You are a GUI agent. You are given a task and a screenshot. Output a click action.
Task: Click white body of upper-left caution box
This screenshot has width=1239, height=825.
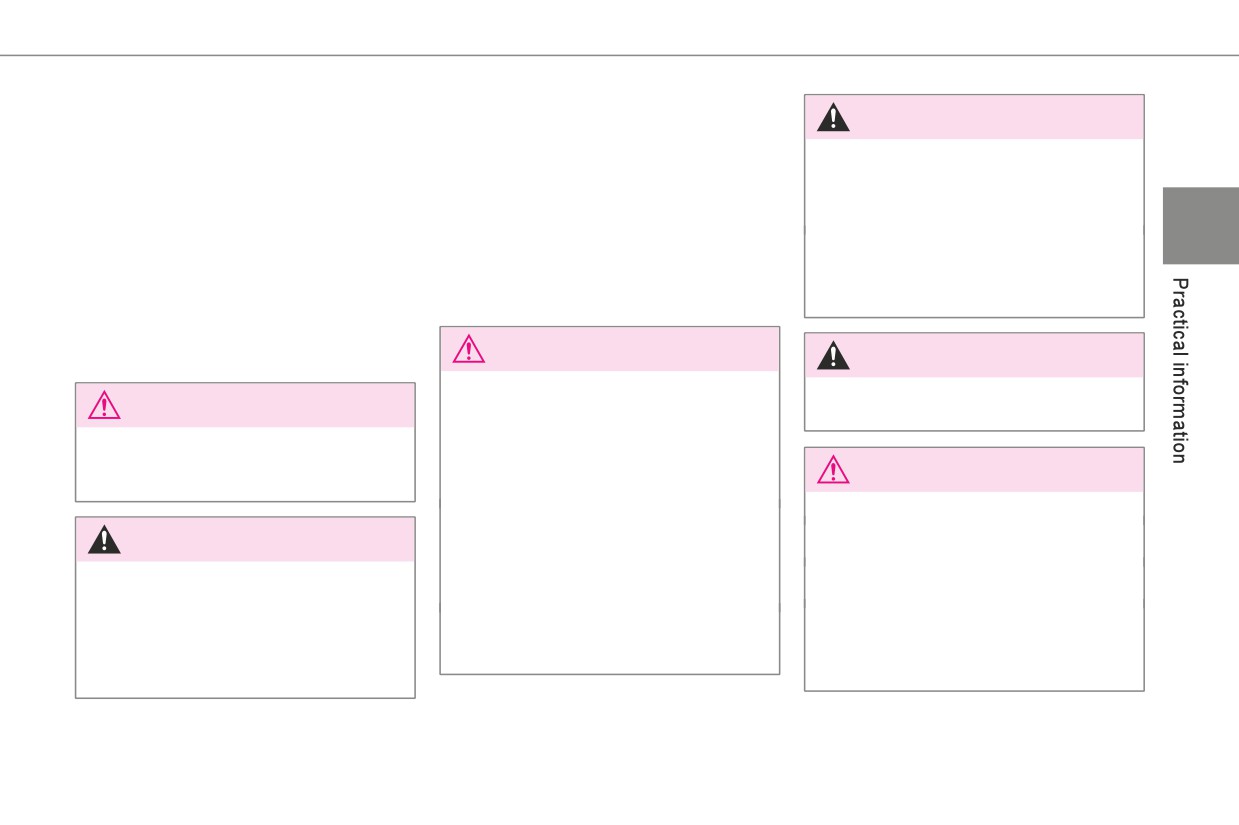point(245,464)
